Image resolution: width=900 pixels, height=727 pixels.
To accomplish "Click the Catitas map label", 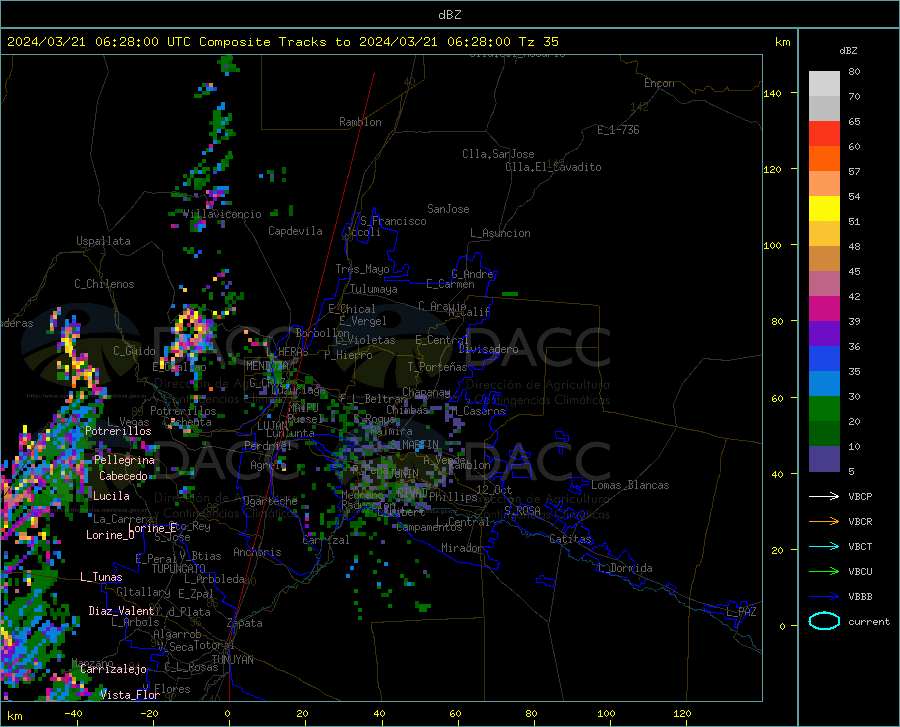I will coord(571,539).
